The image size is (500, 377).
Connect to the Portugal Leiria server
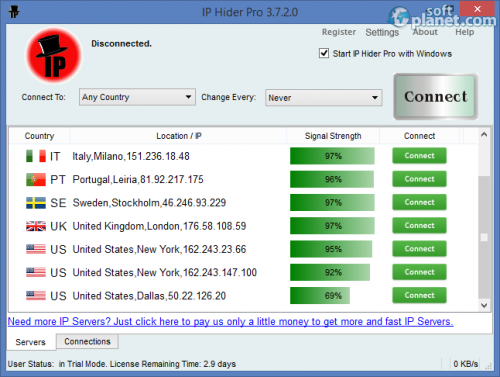coord(419,179)
